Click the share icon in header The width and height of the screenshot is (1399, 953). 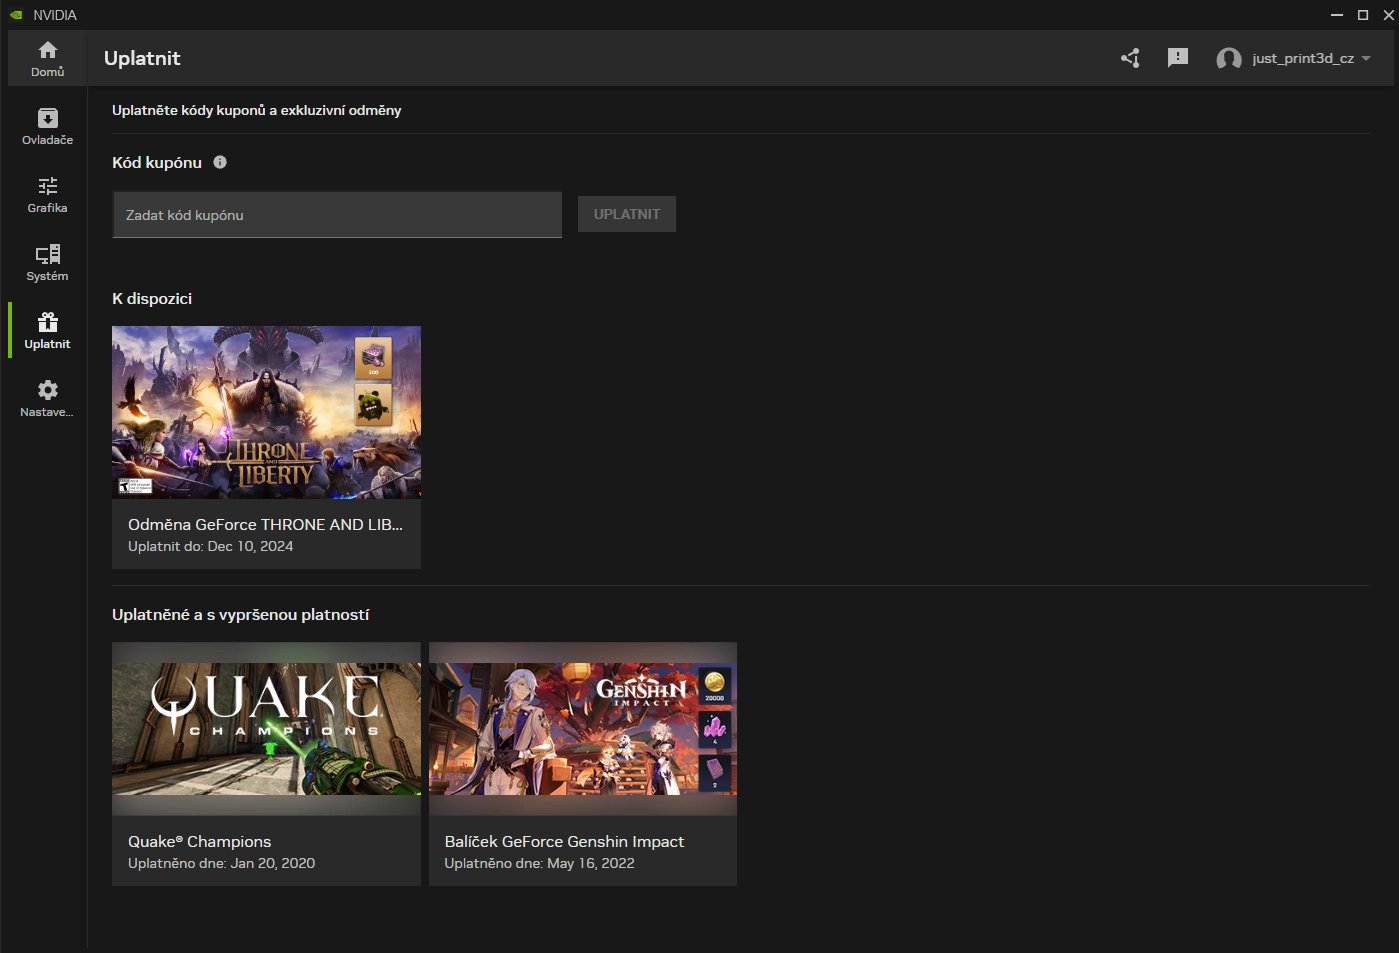click(x=1130, y=58)
